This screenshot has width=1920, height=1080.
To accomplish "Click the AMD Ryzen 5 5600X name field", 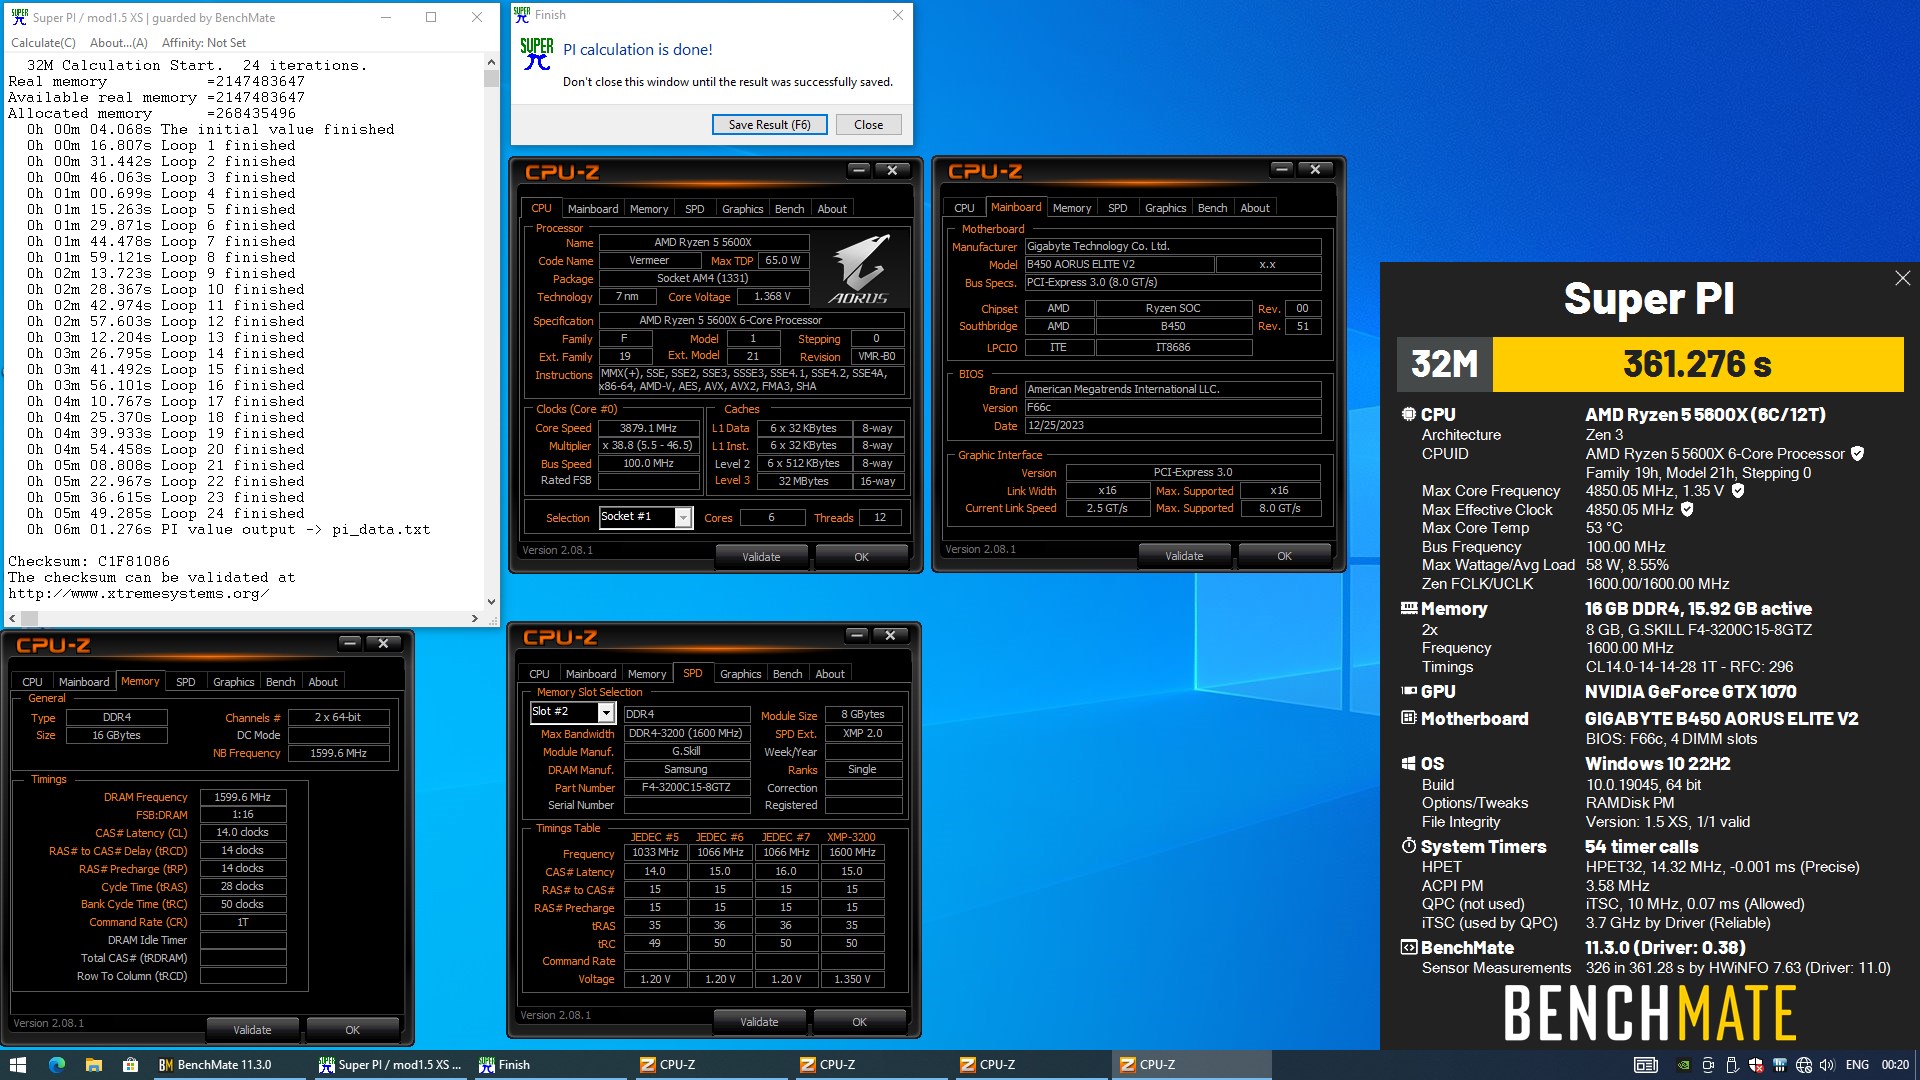I will (703, 242).
